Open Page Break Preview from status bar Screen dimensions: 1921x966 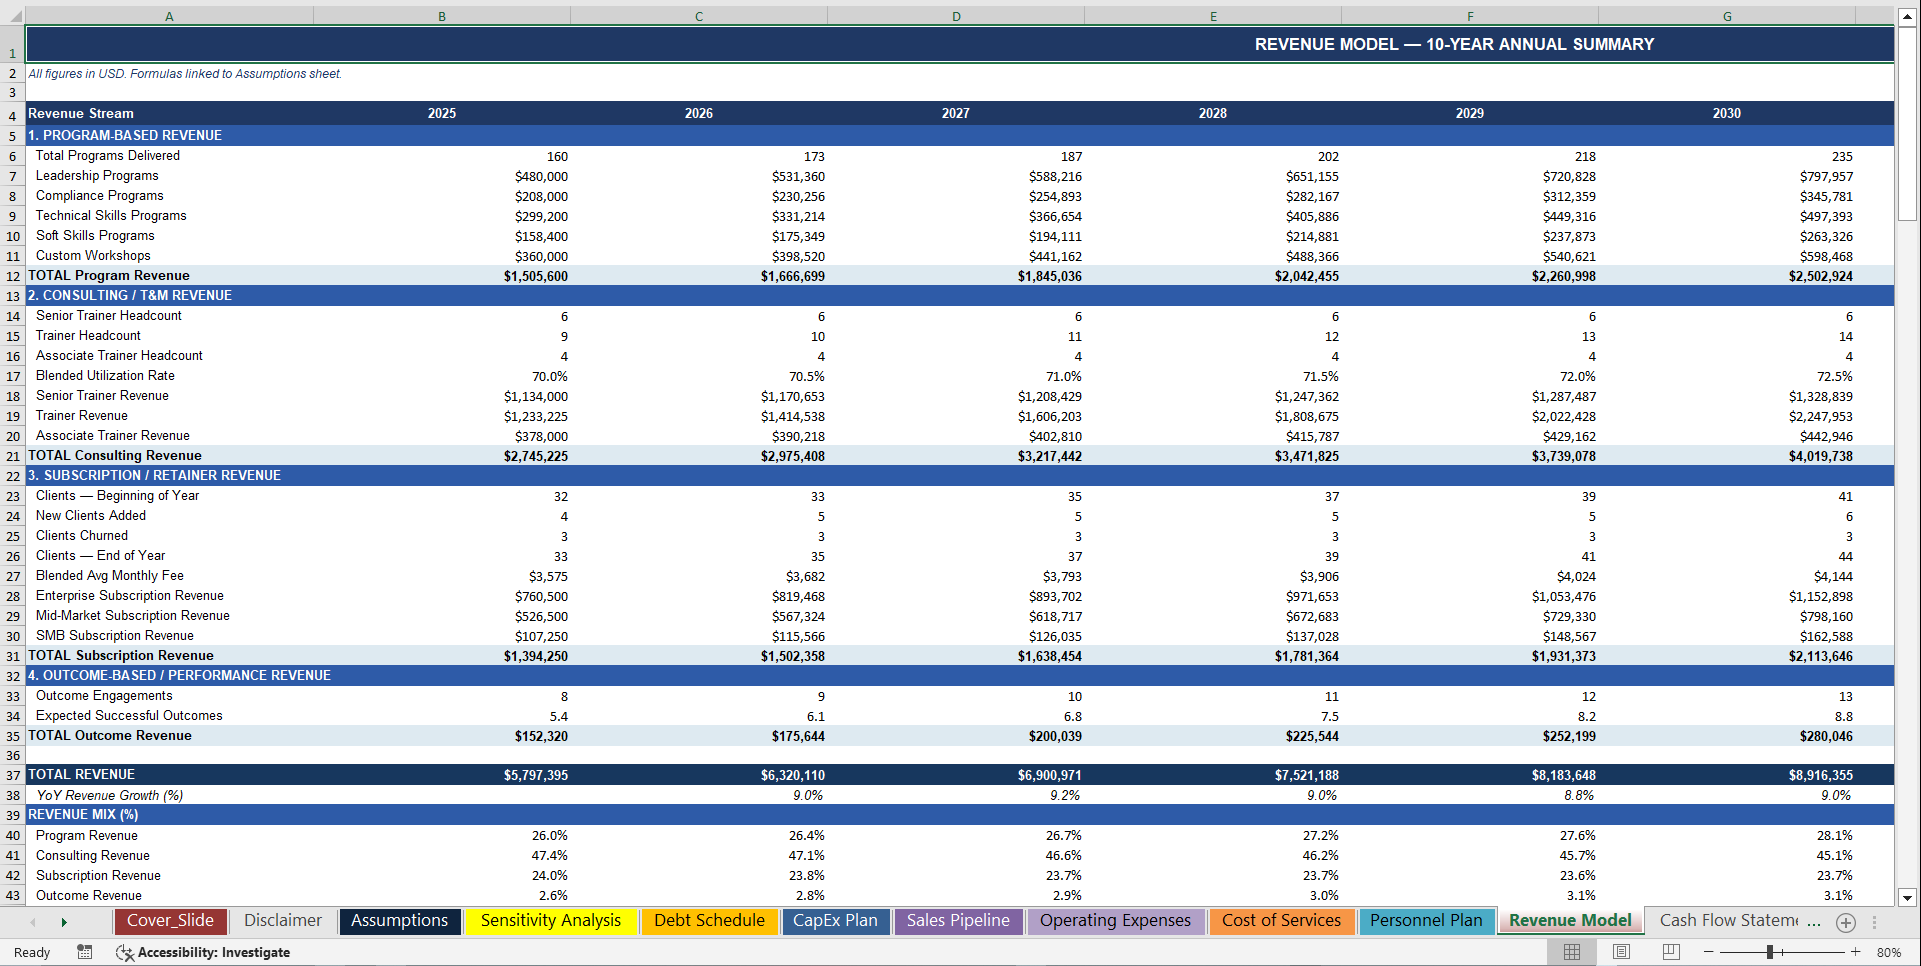pos(1671,952)
